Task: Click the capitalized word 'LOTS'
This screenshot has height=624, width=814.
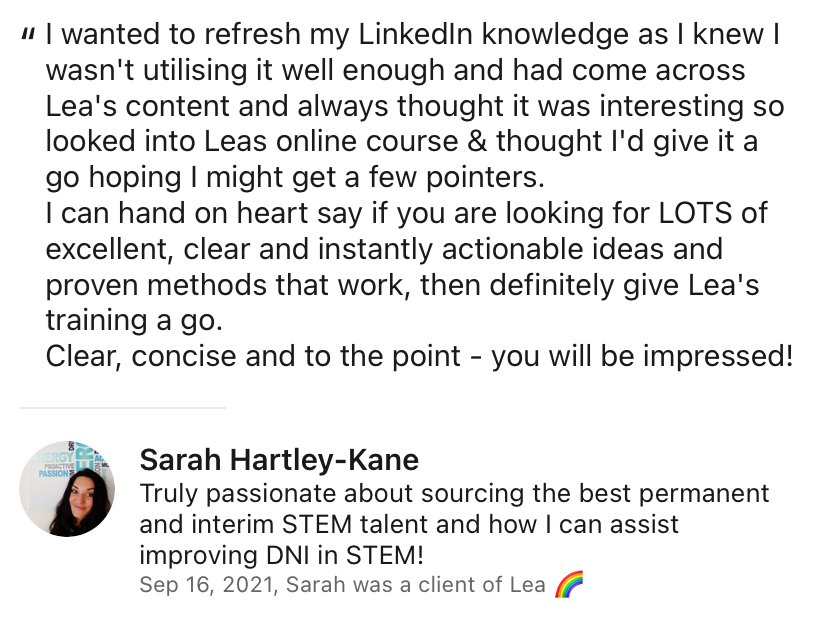Action: pos(696,213)
